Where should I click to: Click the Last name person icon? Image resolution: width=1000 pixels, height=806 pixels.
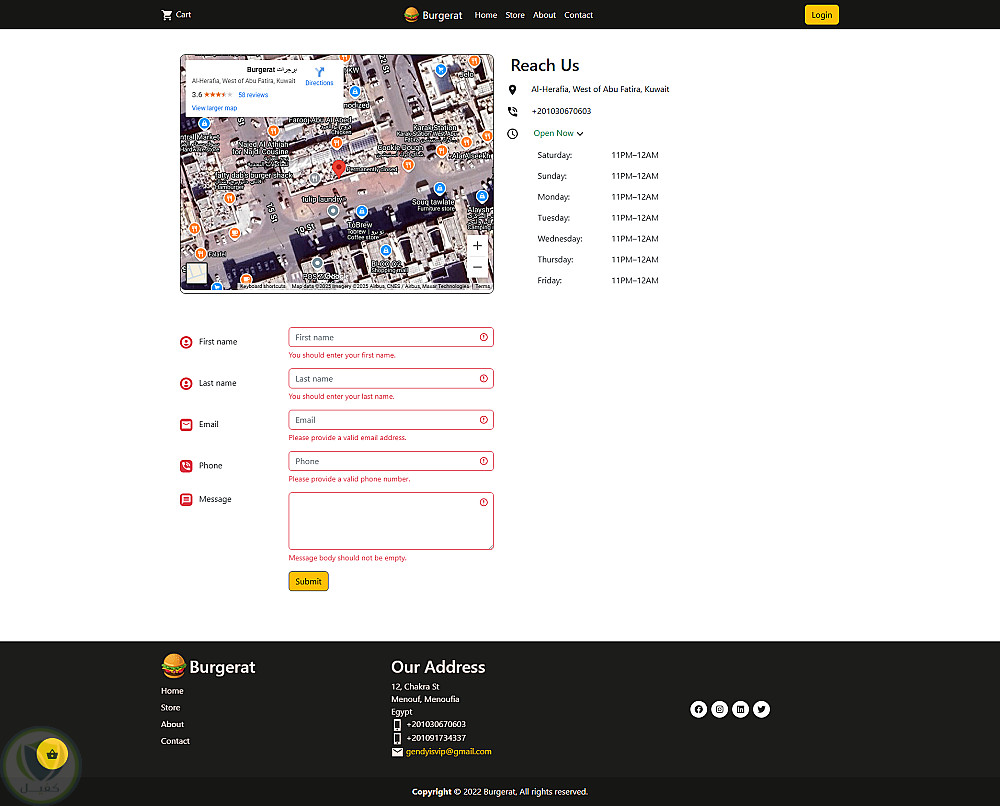186,384
